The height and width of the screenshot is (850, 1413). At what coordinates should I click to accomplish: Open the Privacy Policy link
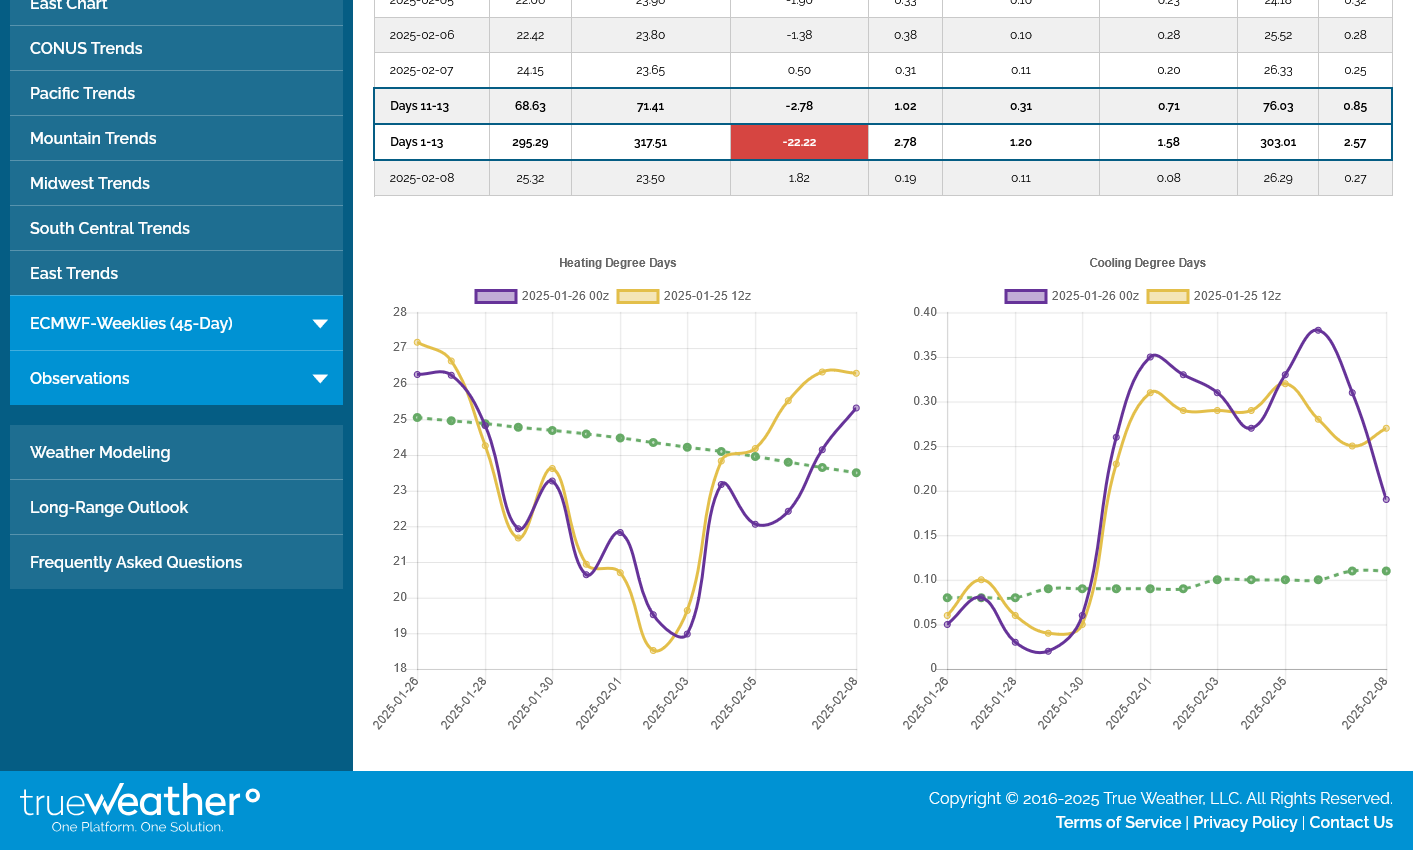(1245, 822)
